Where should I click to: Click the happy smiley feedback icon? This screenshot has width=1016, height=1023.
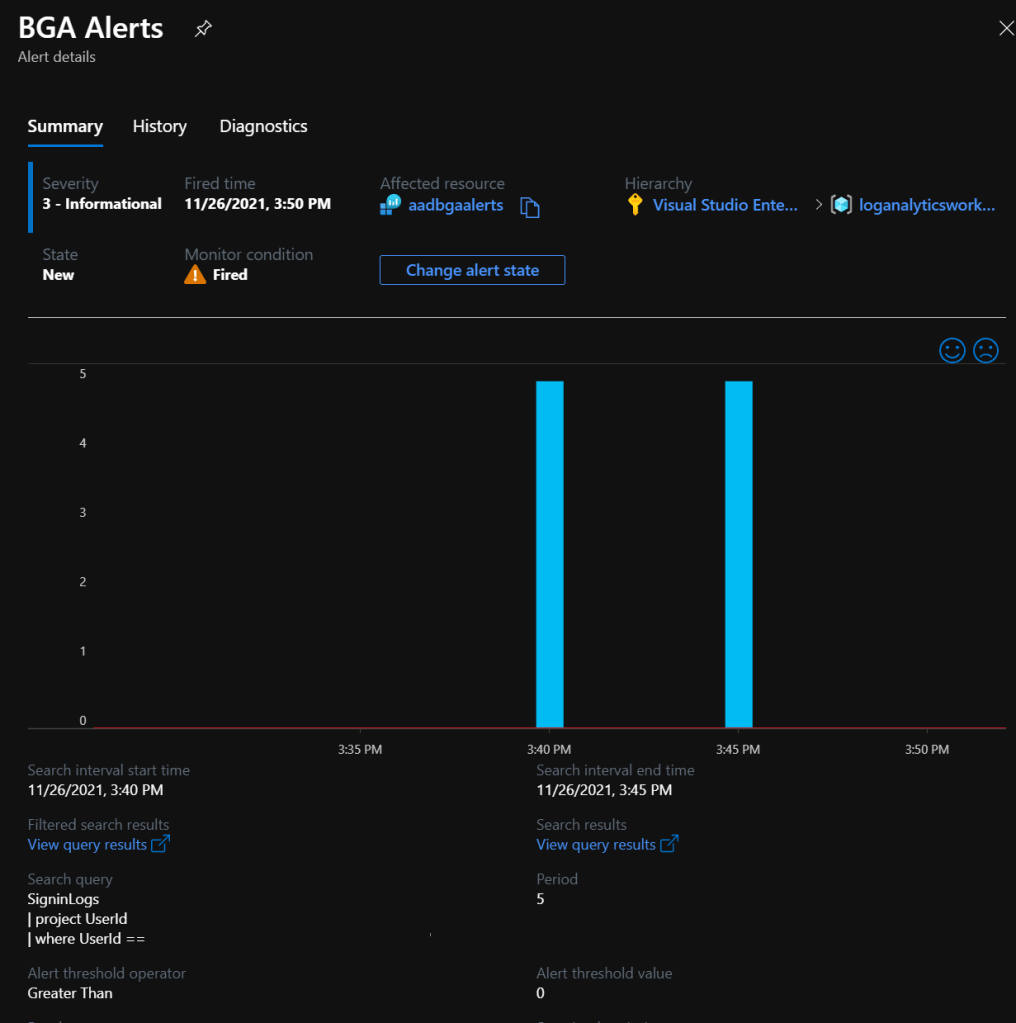pos(952,350)
